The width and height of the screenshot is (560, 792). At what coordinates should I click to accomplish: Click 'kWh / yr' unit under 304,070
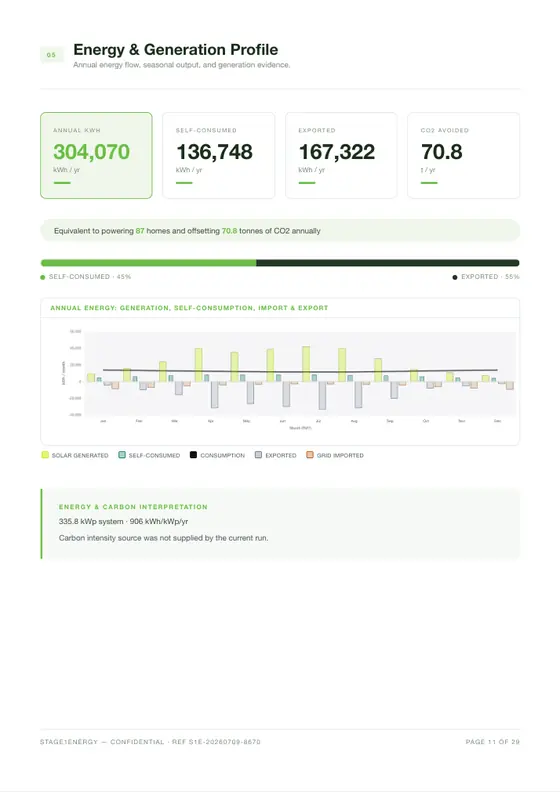point(67,170)
